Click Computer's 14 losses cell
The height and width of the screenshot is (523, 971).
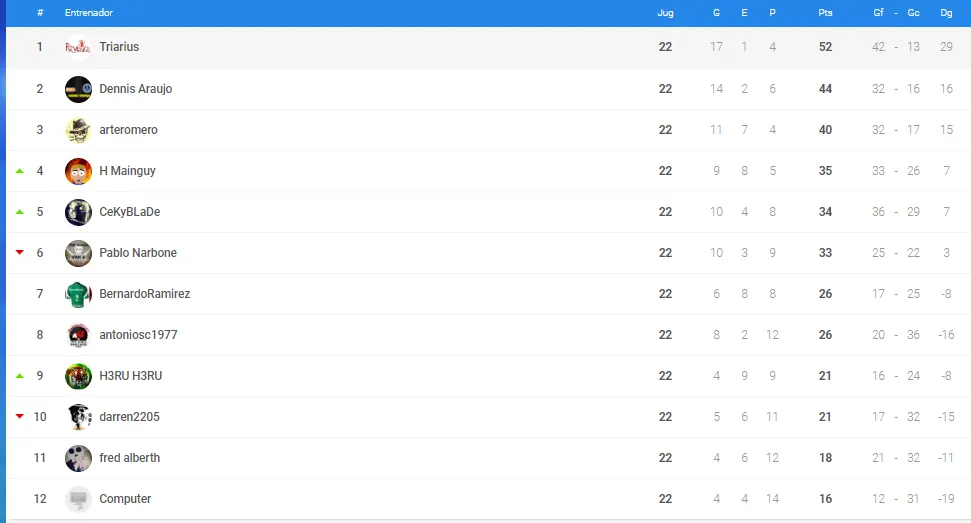(x=772, y=499)
